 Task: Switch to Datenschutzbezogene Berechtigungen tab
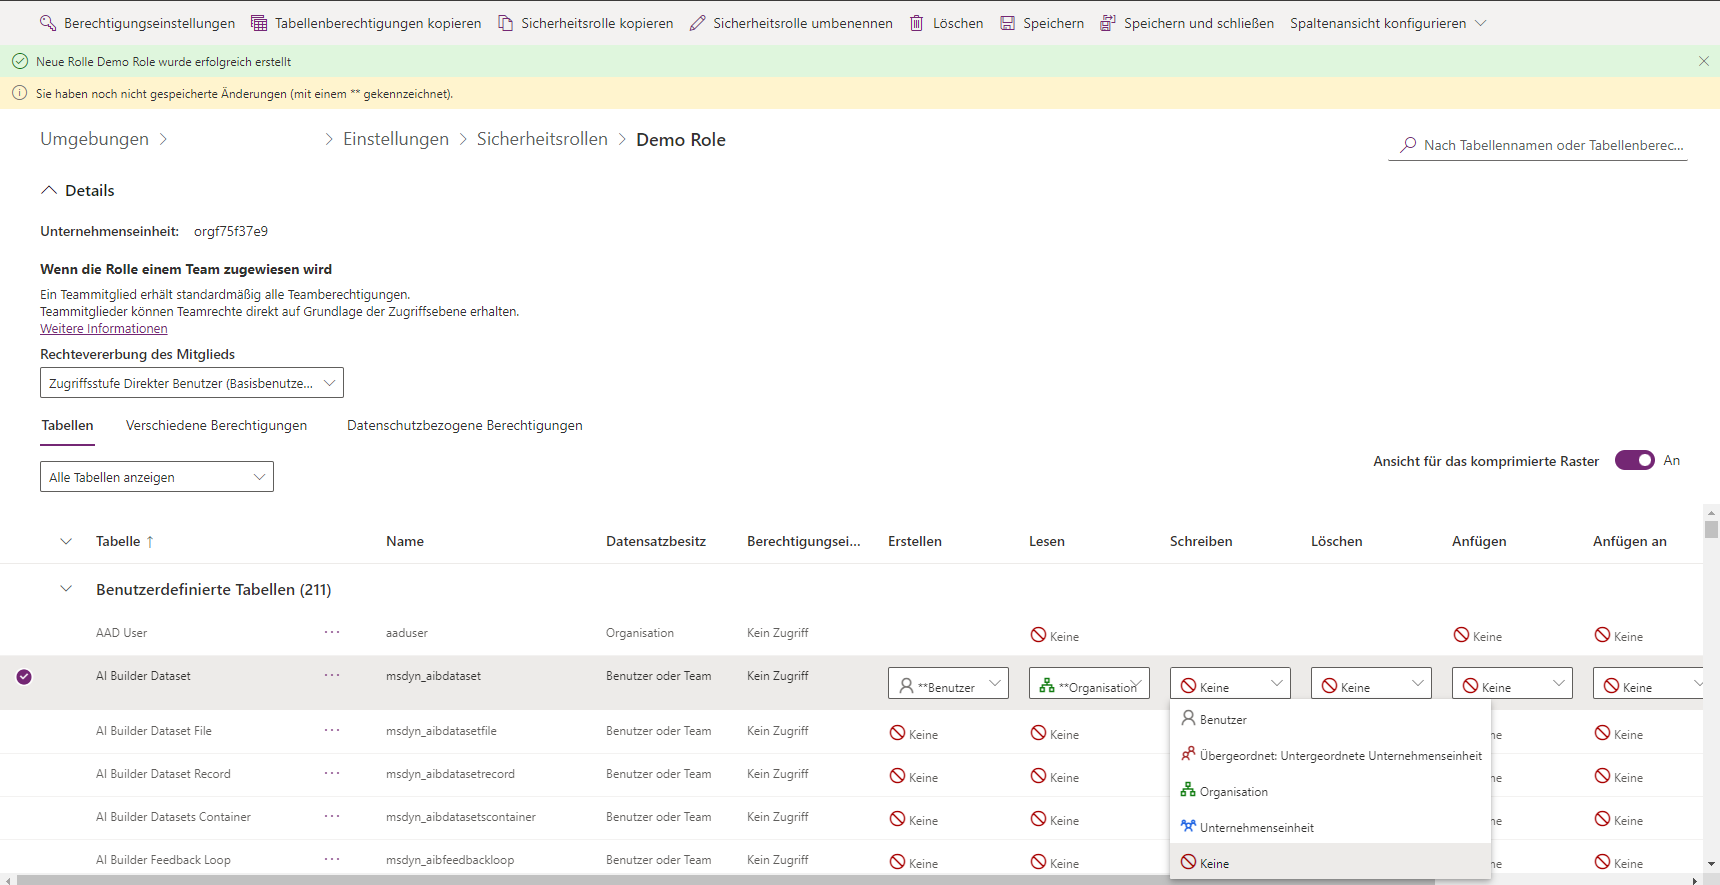464,425
